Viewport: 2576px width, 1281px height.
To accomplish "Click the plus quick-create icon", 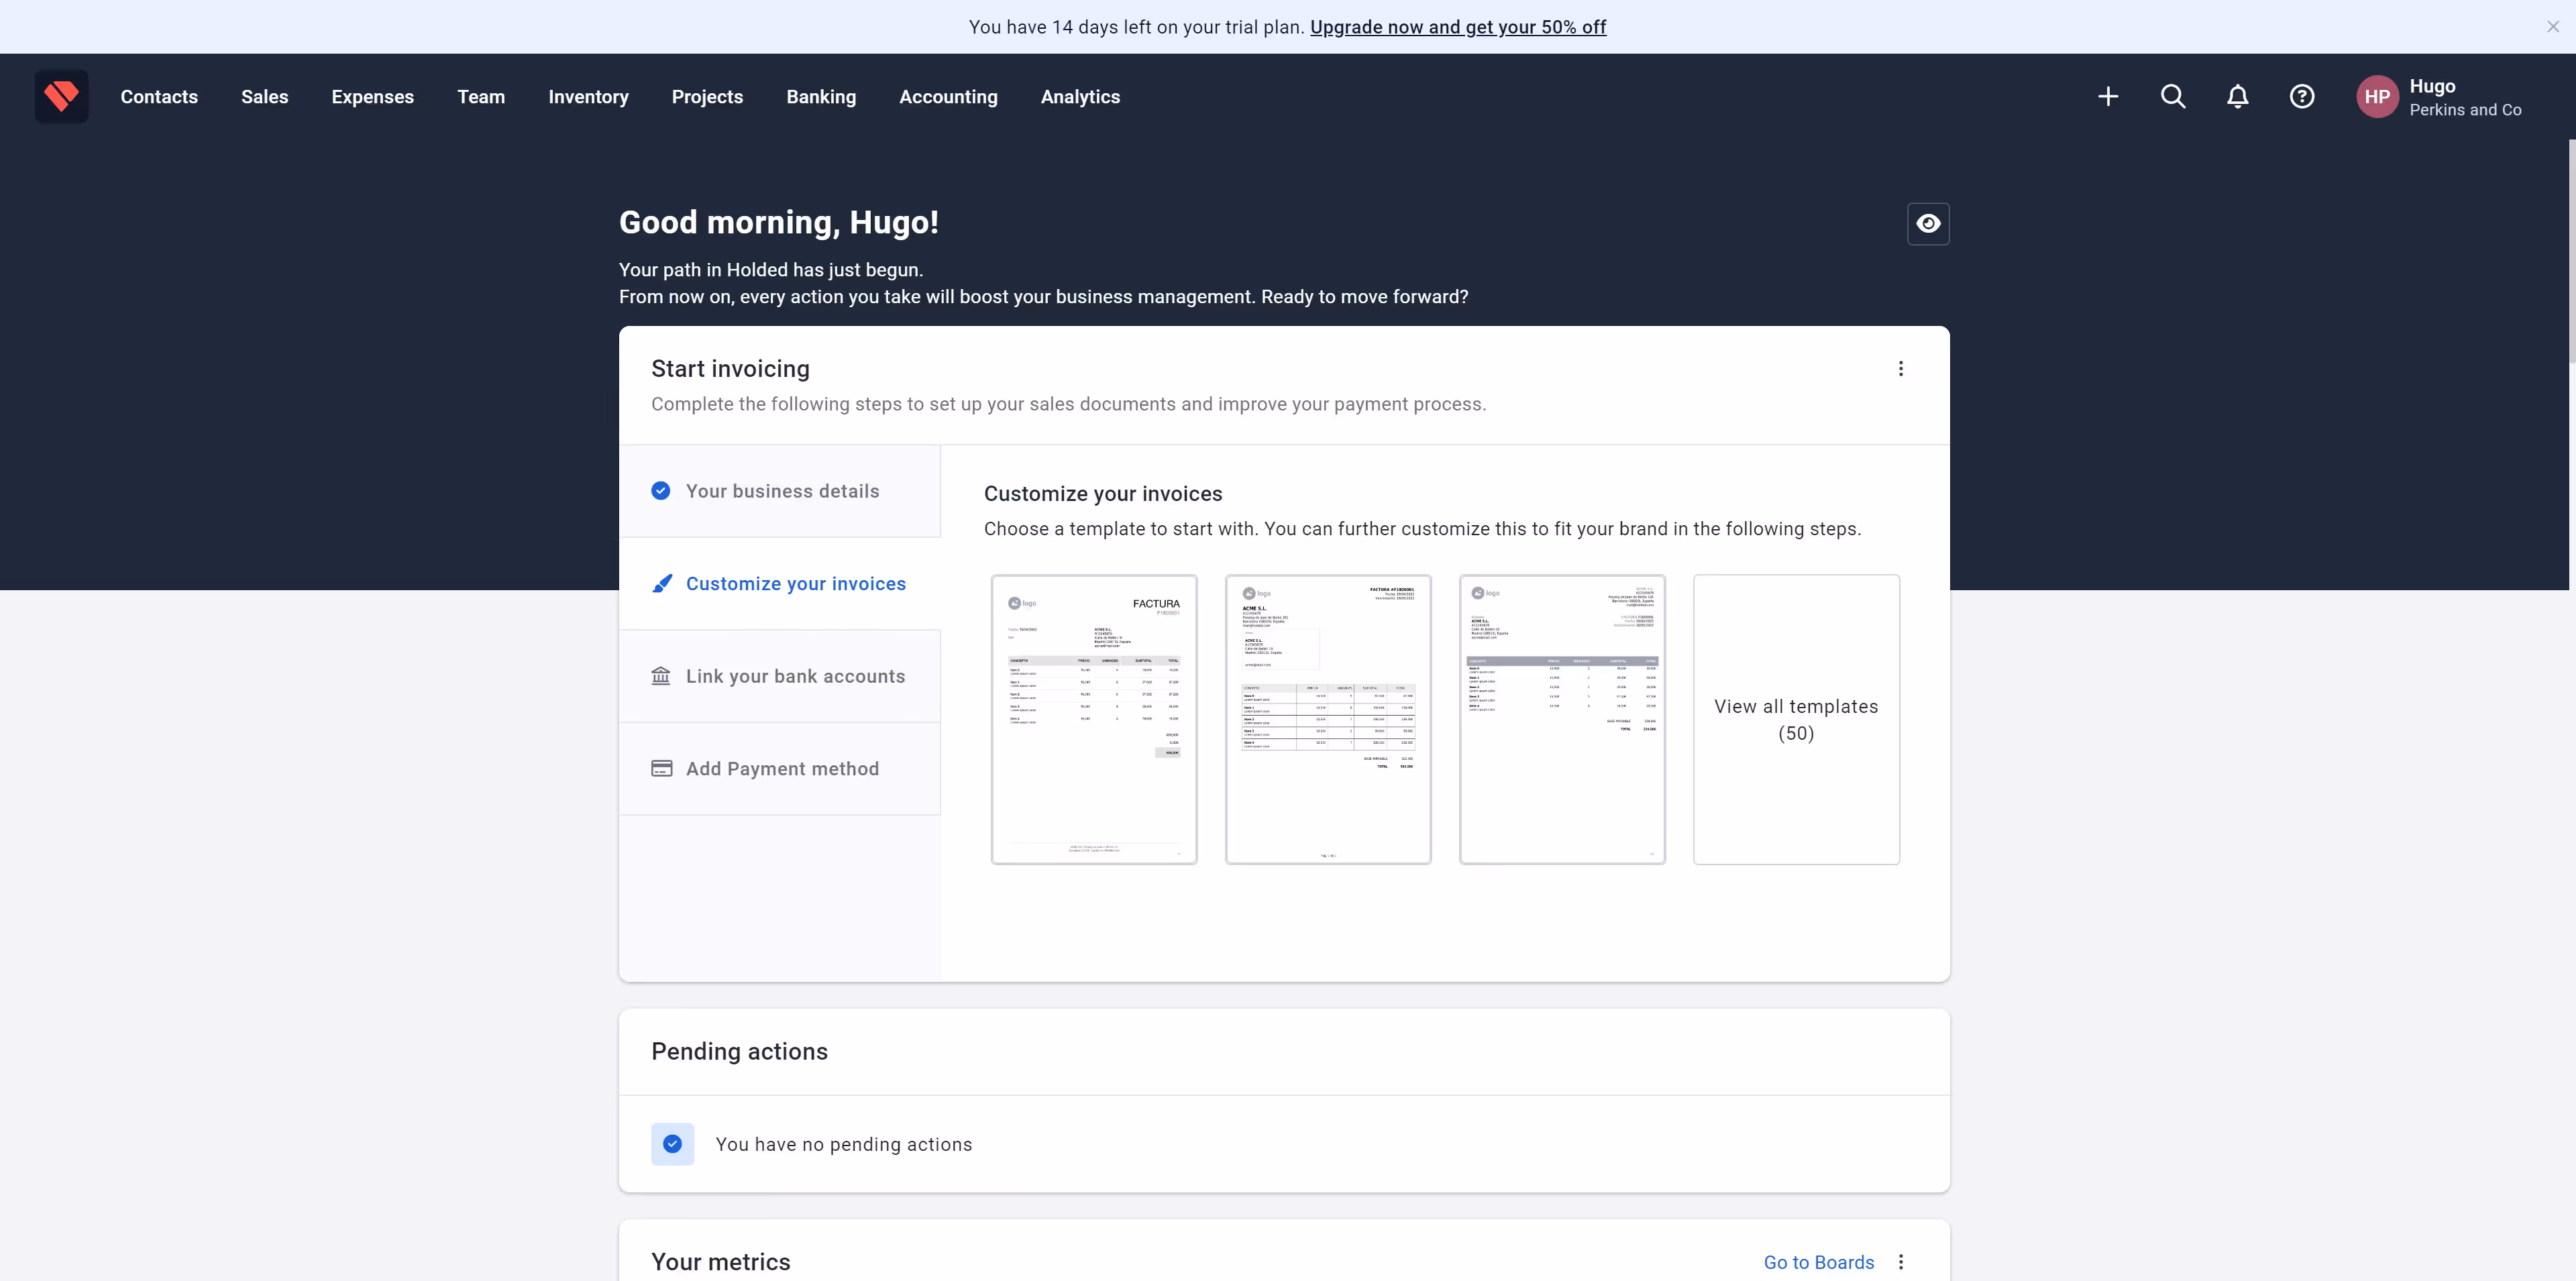I will click(2107, 96).
